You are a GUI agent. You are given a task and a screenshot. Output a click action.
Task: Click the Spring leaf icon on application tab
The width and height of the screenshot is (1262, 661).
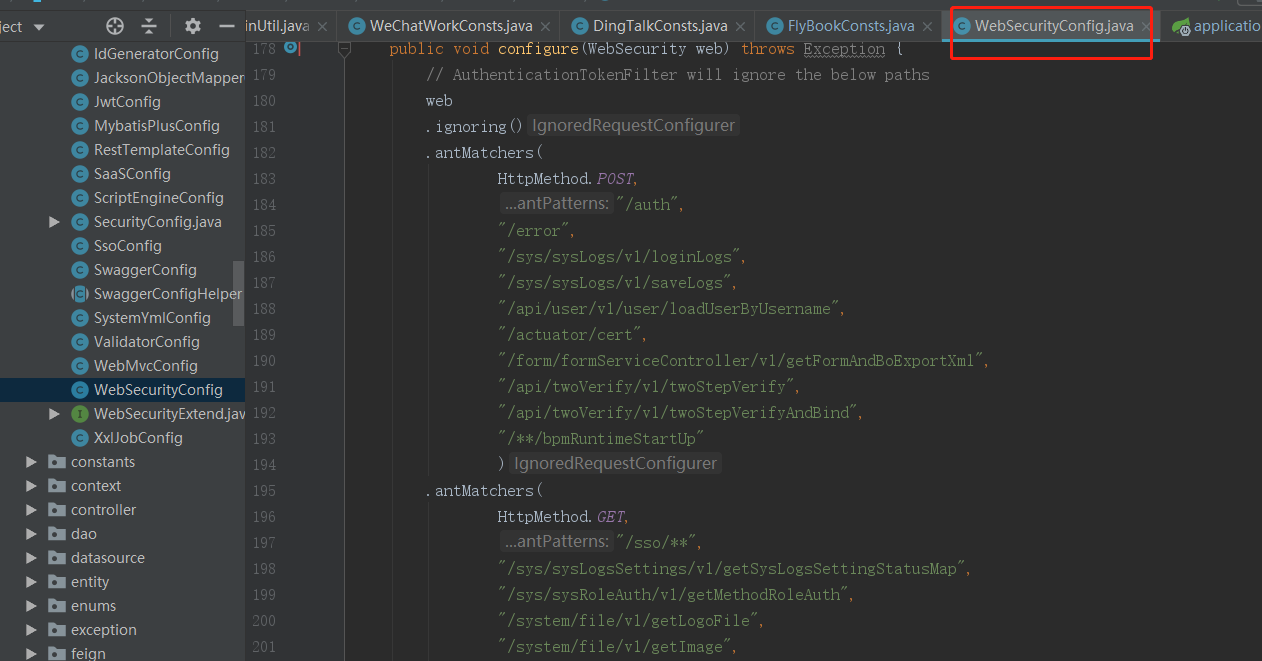[x=1181, y=26]
